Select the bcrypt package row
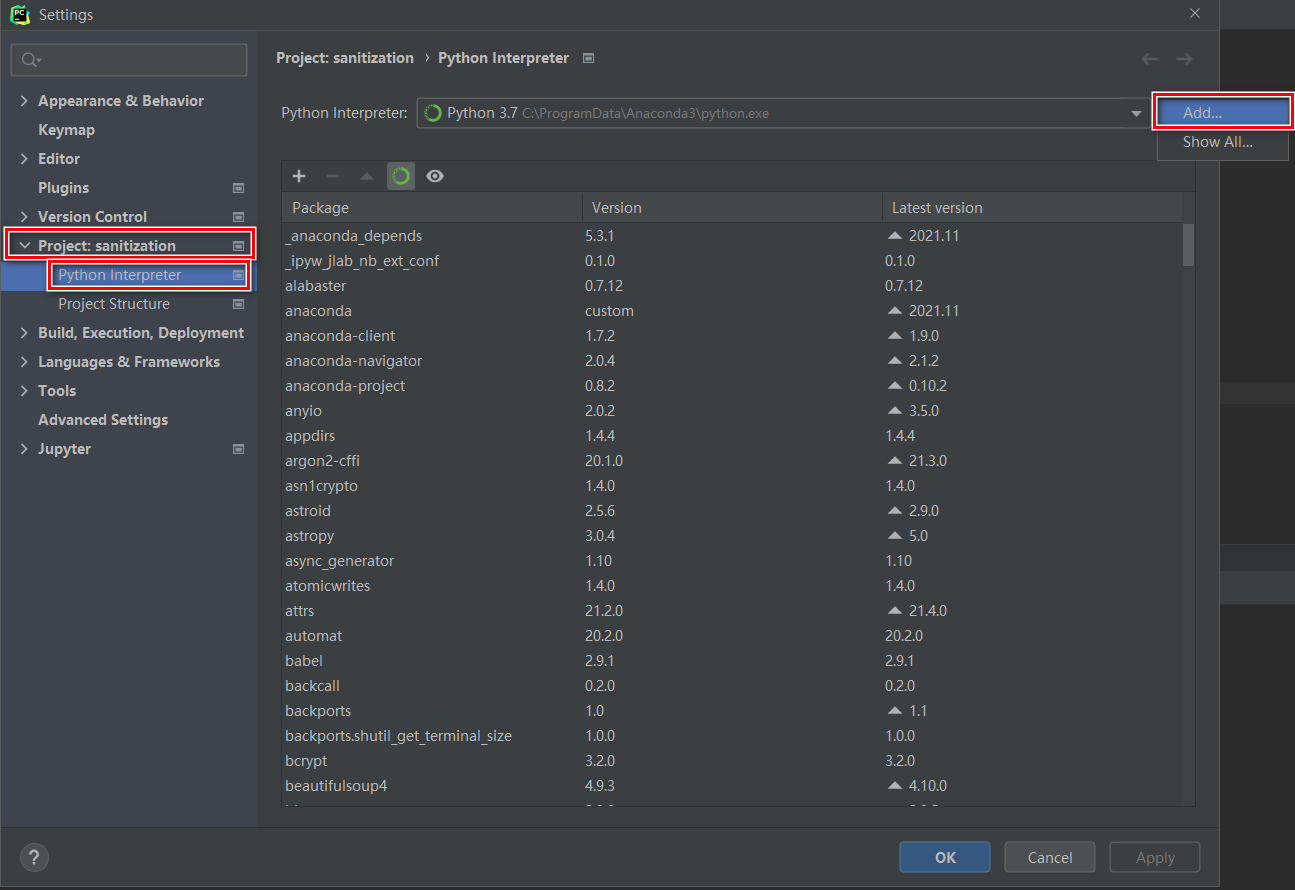The height and width of the screenshot is (890, 1295). coord(732,761)
